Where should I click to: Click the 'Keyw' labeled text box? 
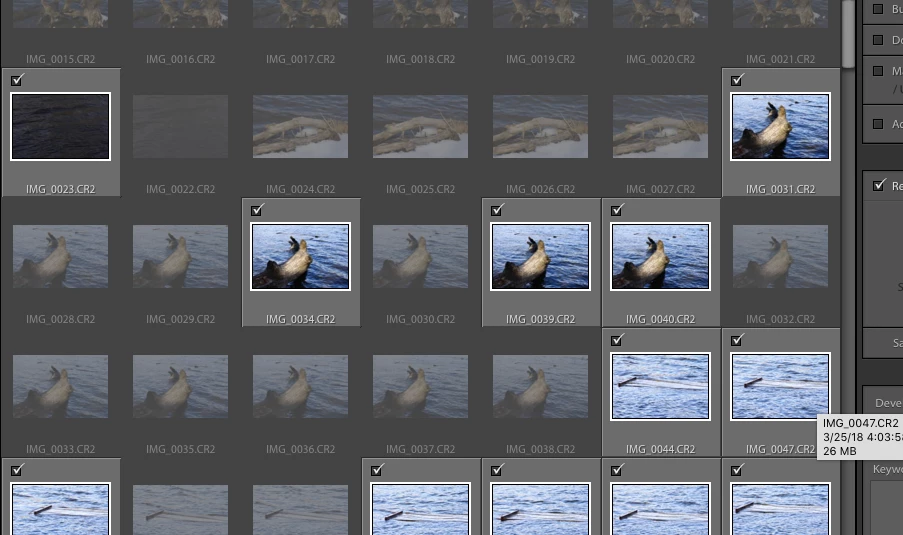click(x=887, y=508)
